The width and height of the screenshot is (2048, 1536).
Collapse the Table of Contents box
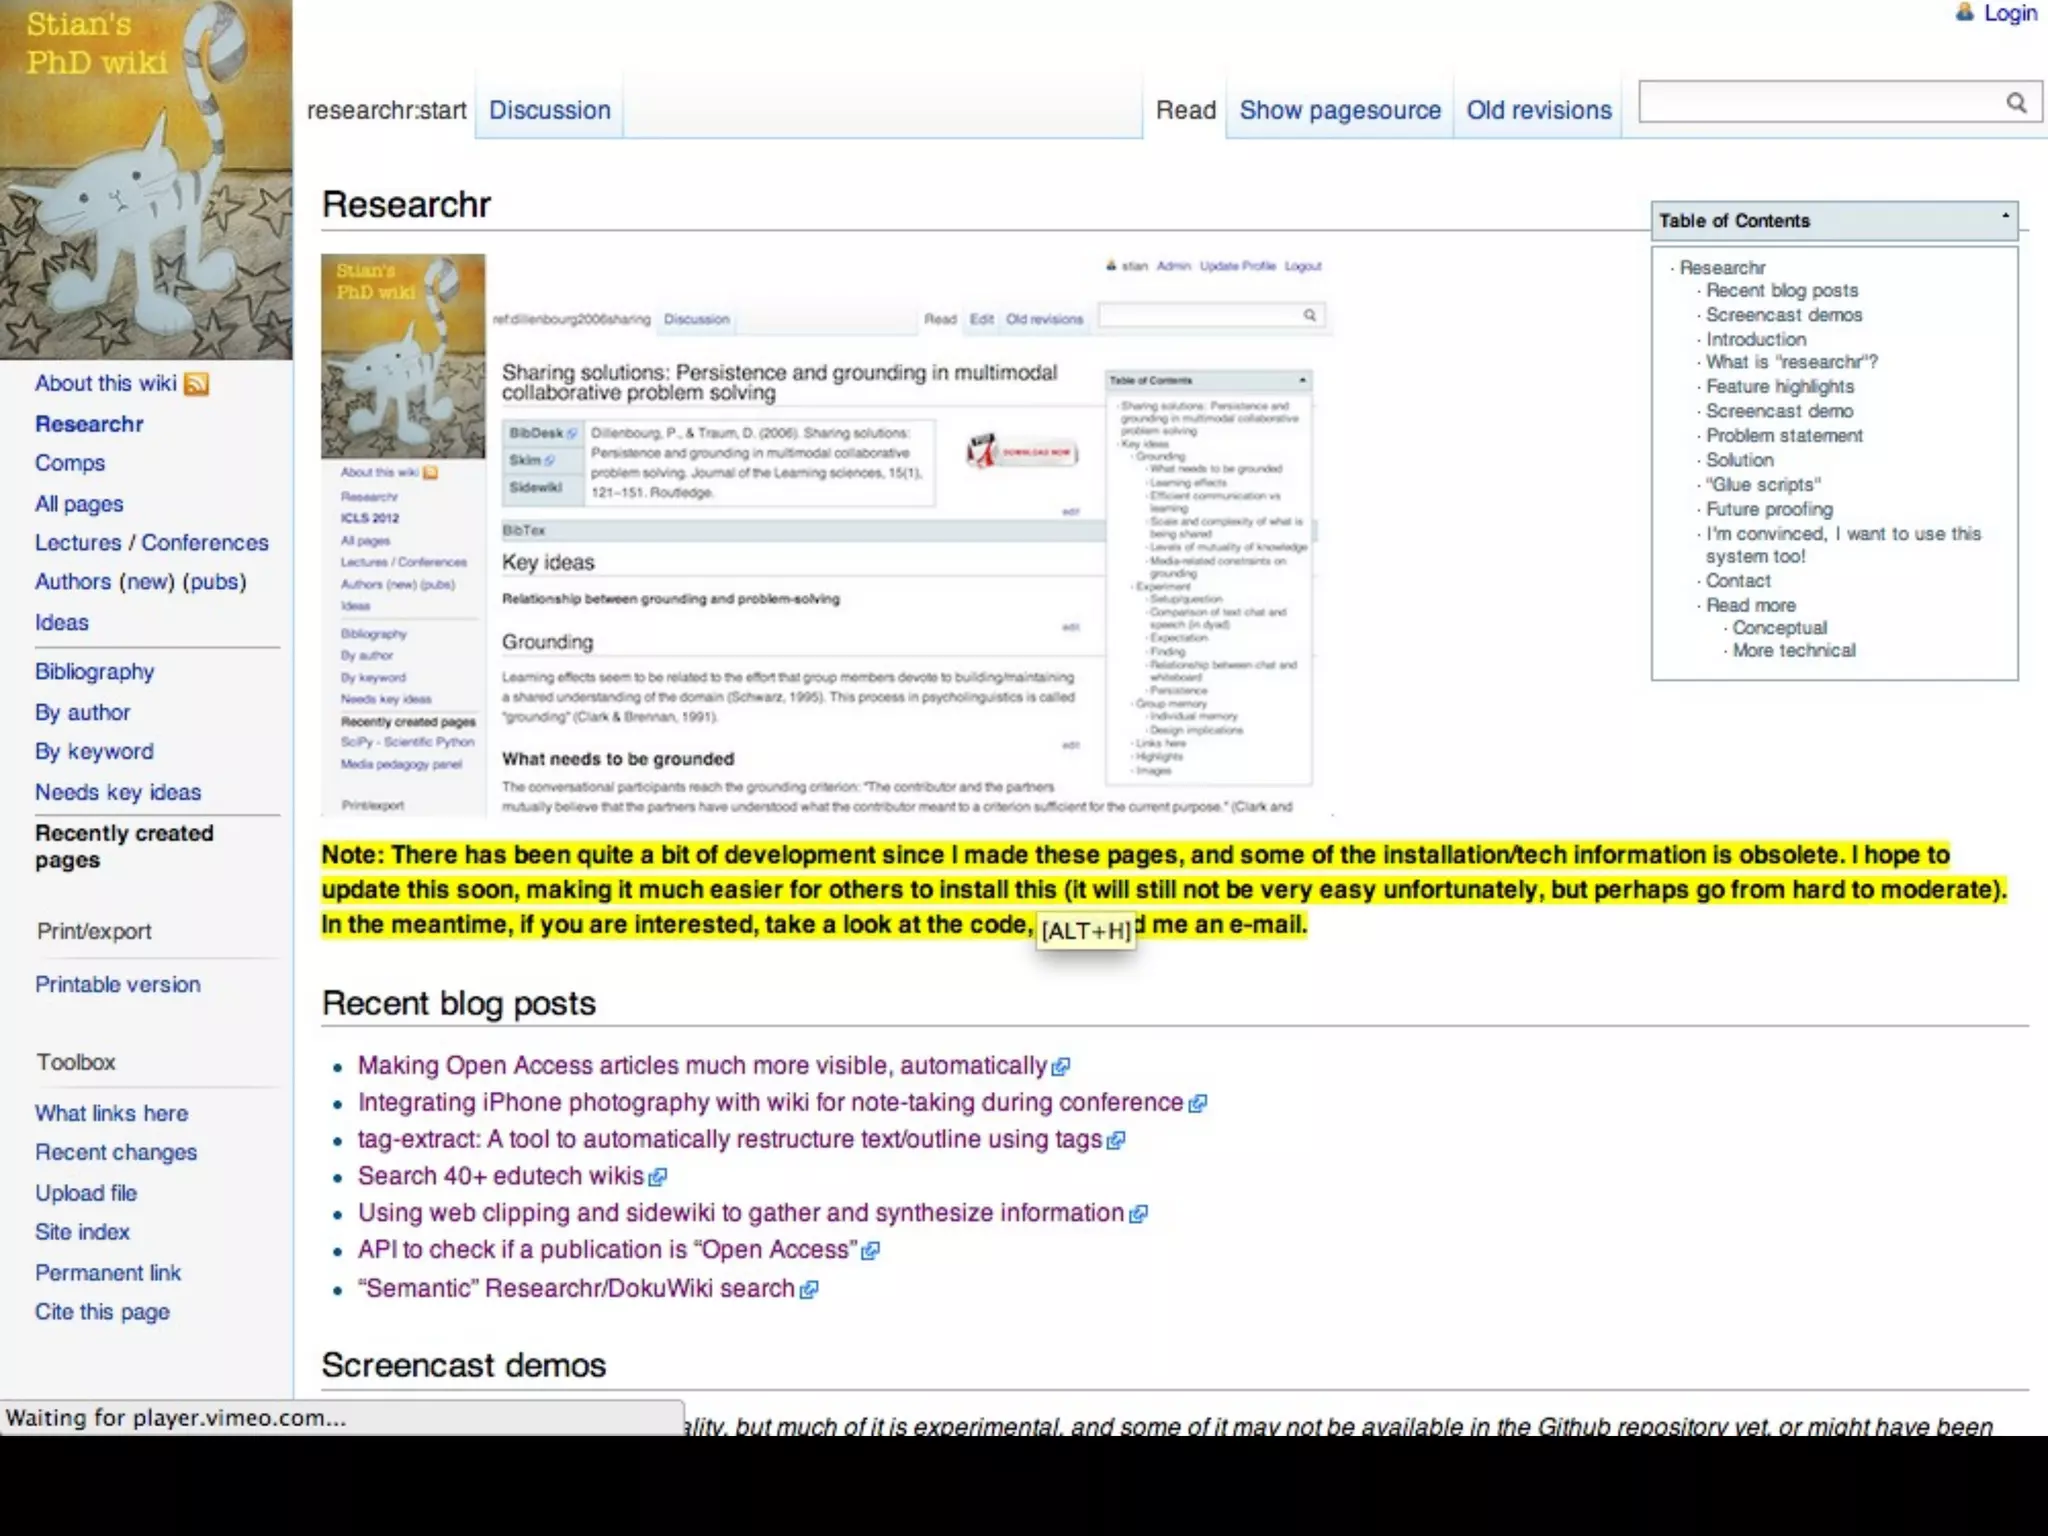[2004, 216]
